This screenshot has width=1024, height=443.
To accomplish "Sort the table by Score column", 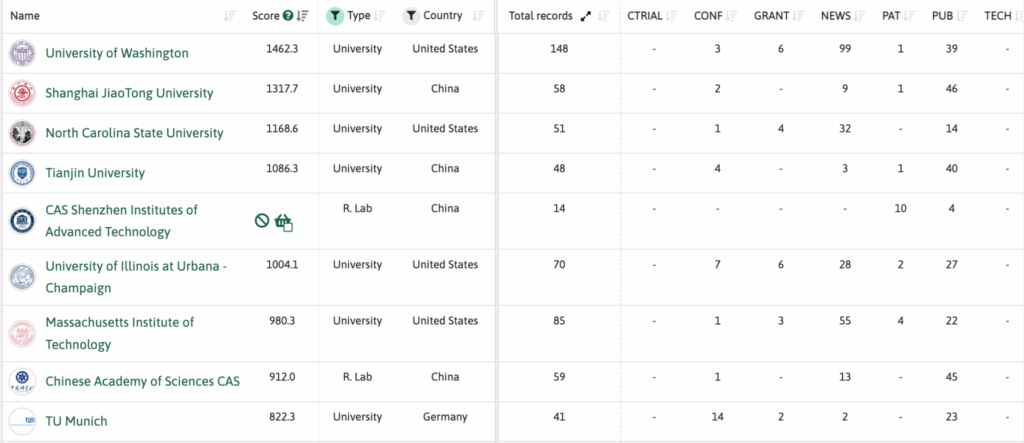I will coord(303,16).
